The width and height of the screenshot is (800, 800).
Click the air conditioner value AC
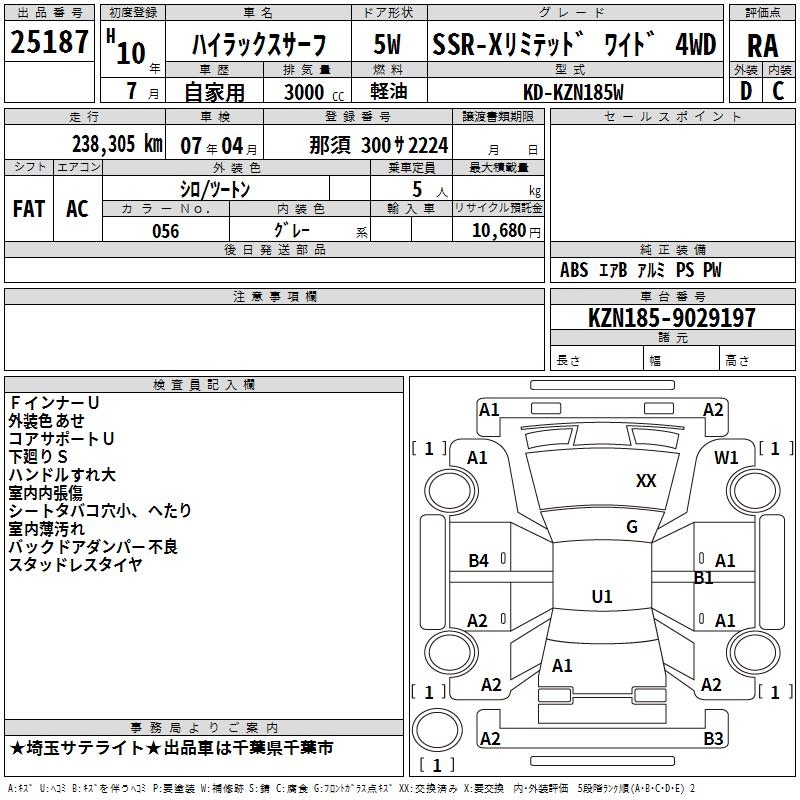tap(77, 209)
